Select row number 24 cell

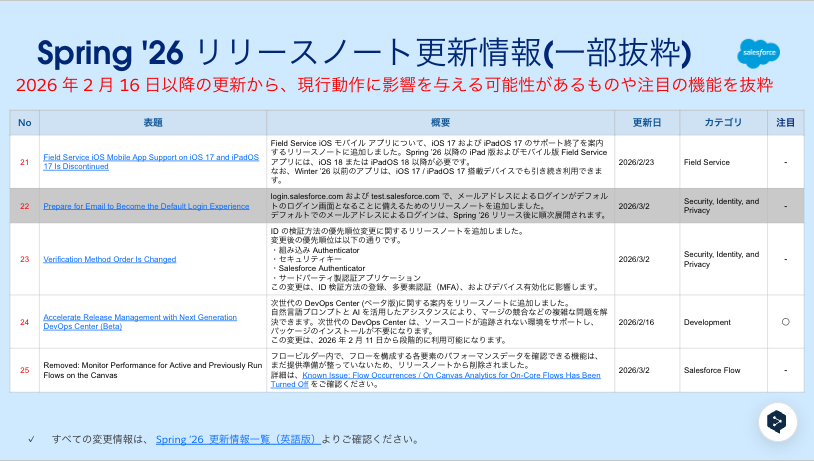pyautogui.click(x=24, y=322)
